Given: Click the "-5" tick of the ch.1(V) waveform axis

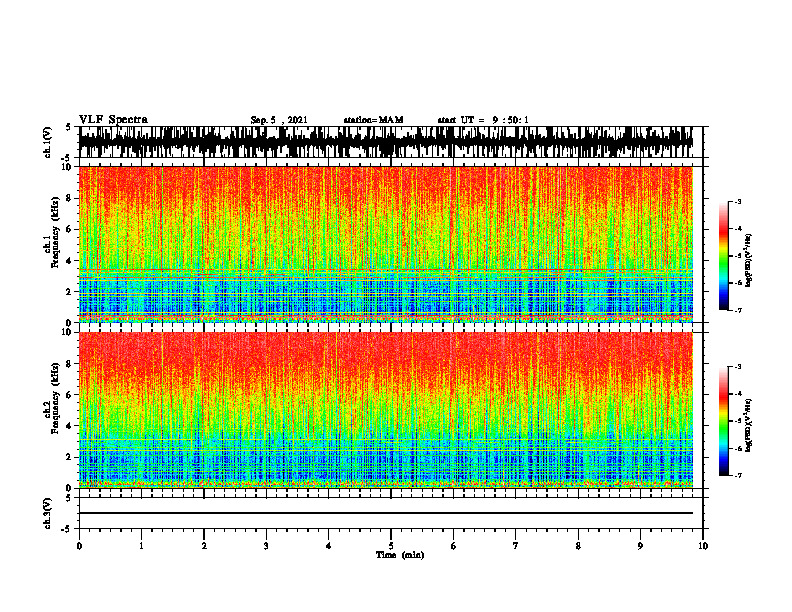Looking at the screenshot, I should [67, 157].
